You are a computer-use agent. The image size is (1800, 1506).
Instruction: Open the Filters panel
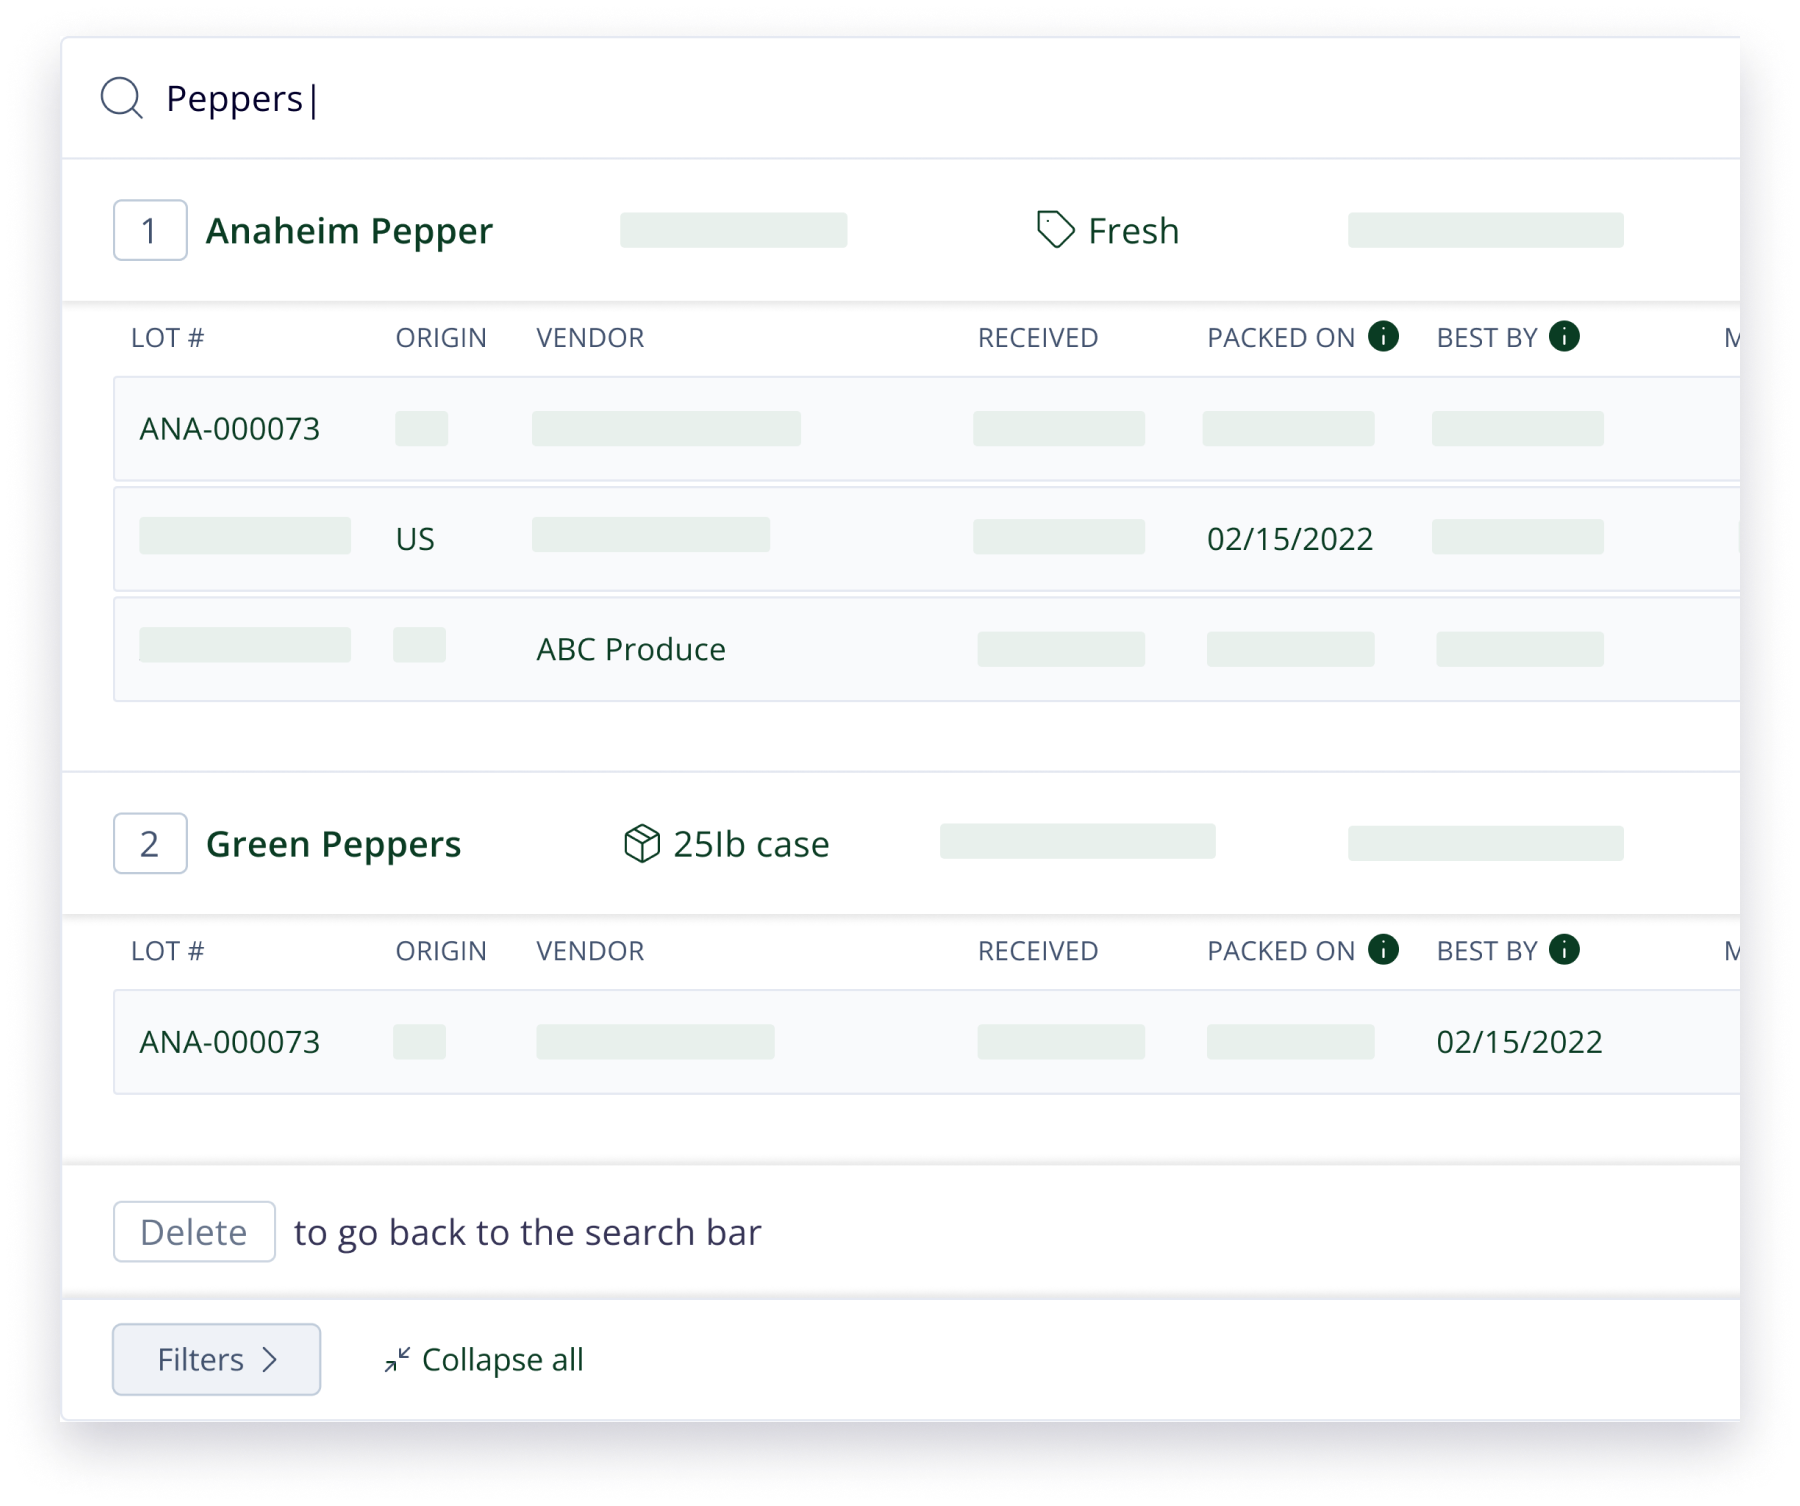pos(217,1359)
